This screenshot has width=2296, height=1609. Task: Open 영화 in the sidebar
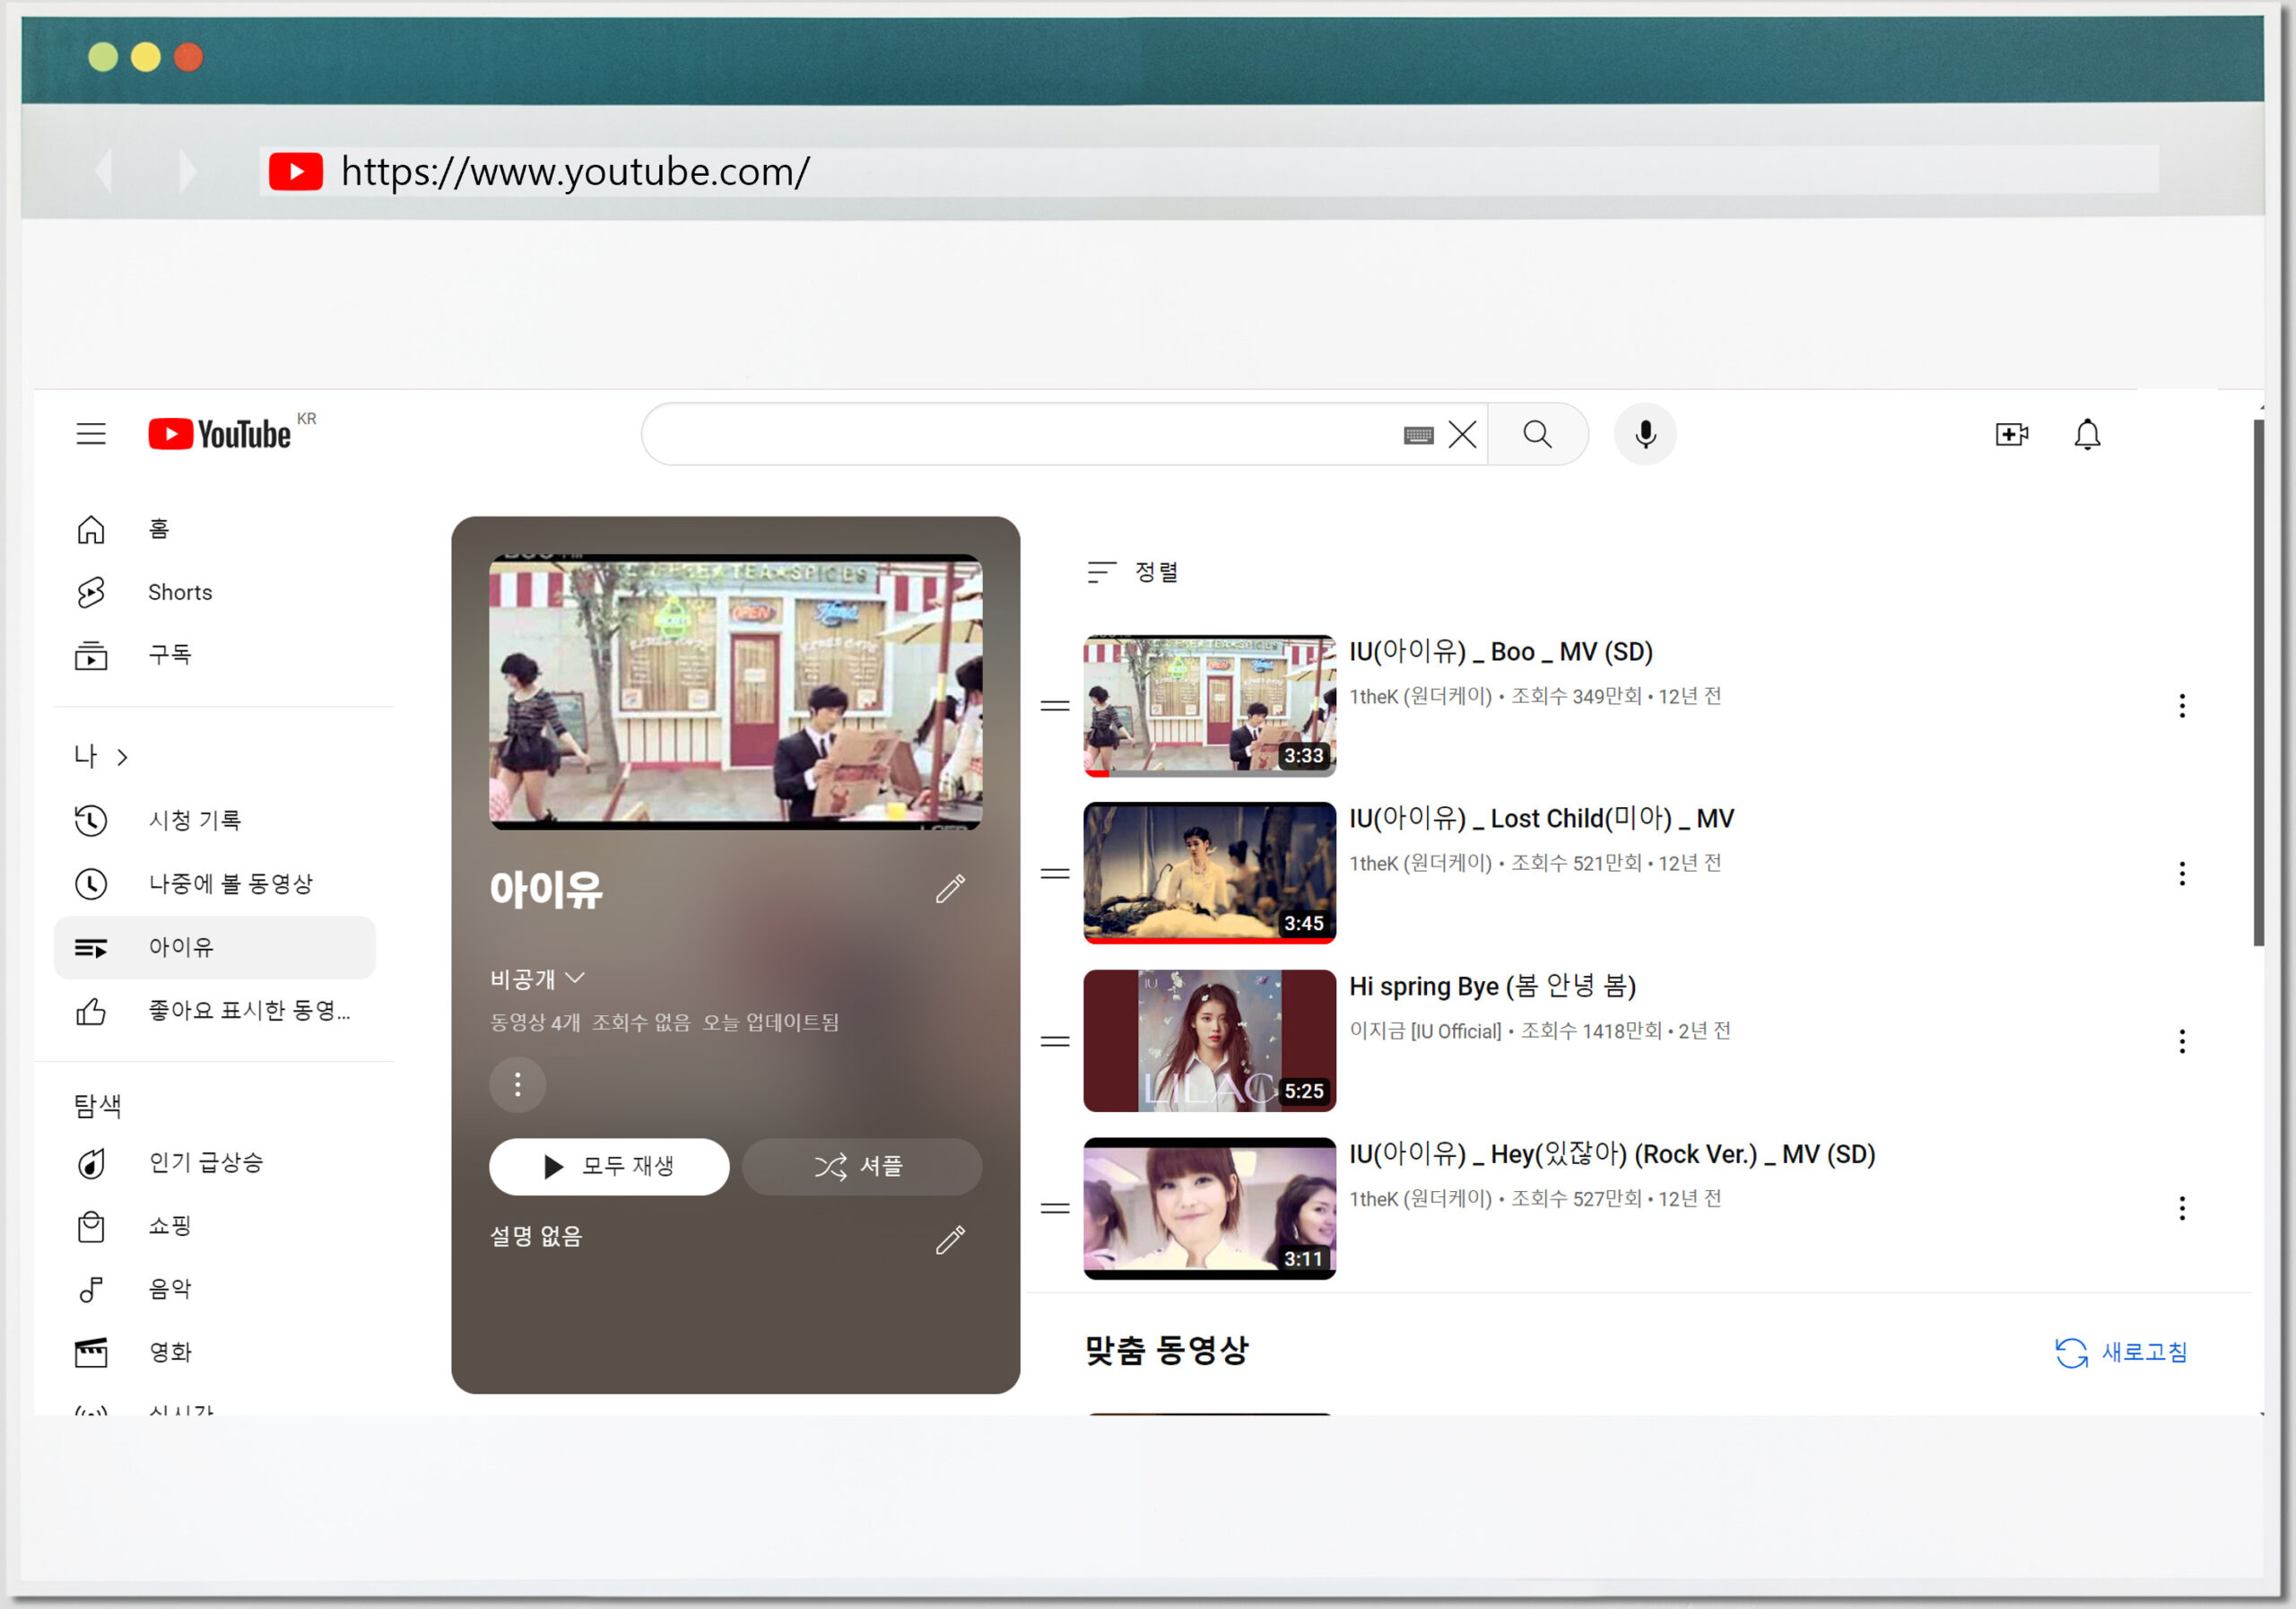214,1352
